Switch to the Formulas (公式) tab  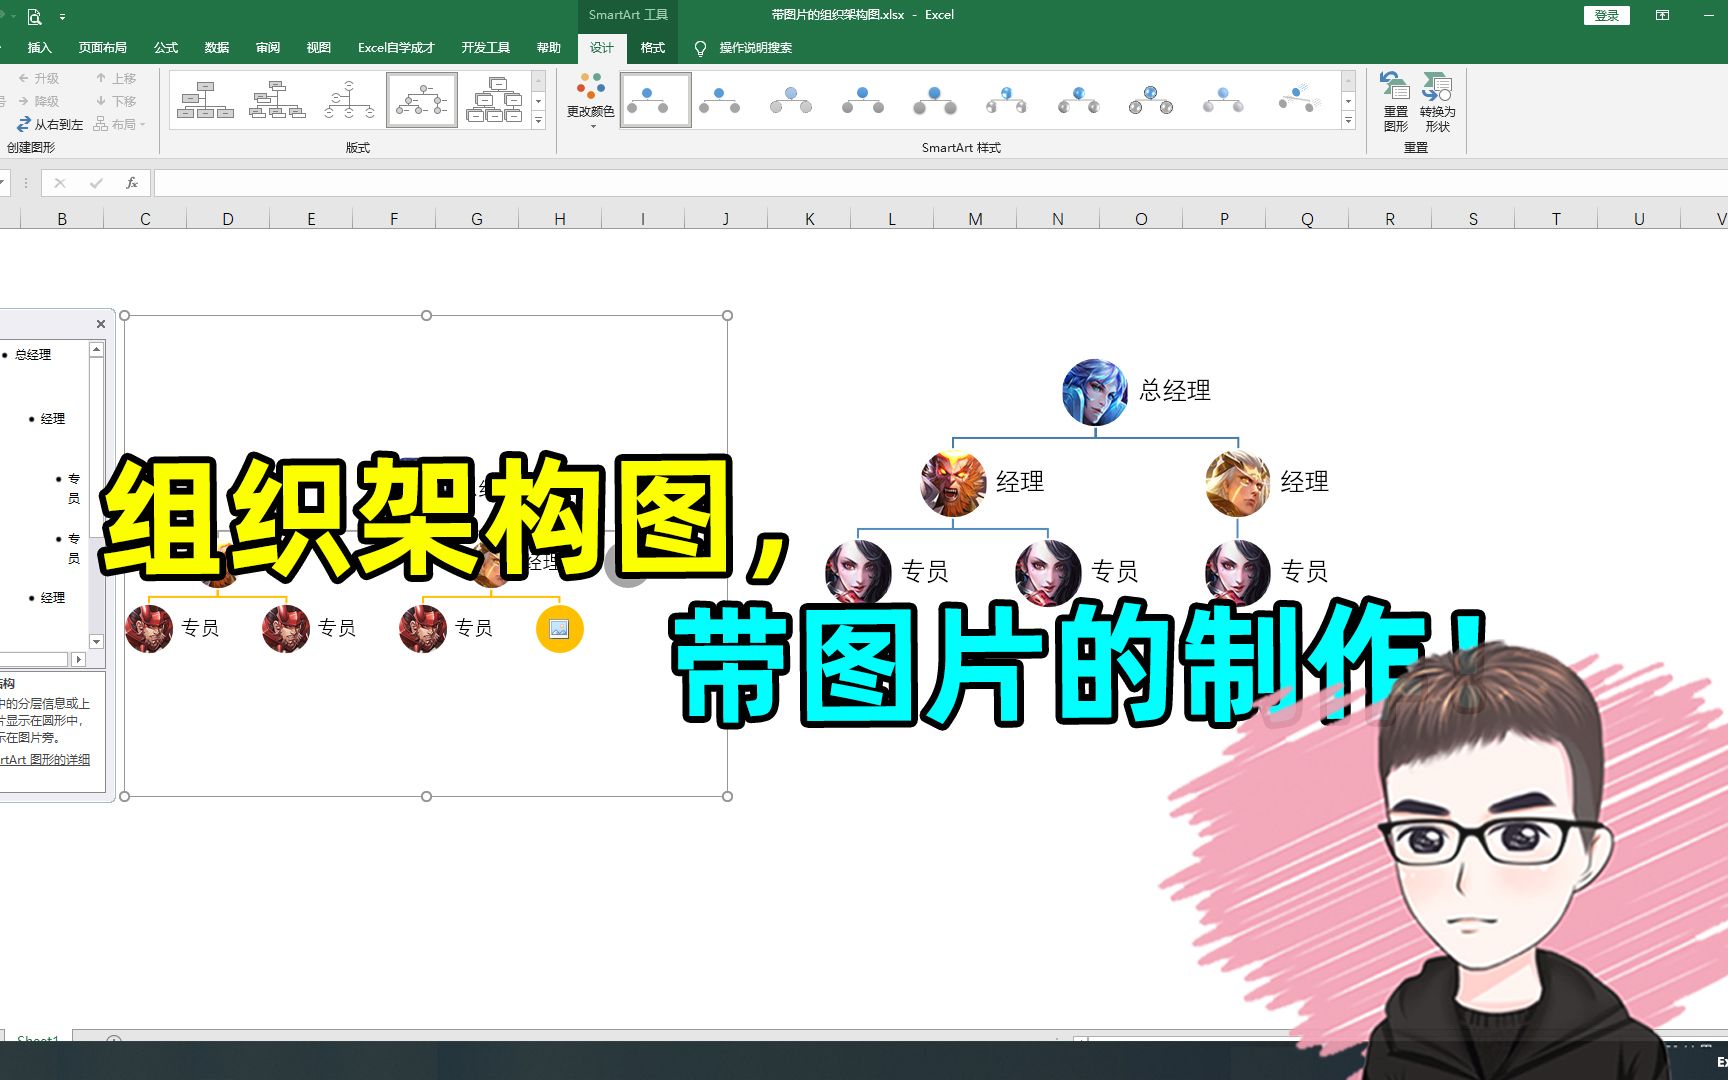coord(166,47)
